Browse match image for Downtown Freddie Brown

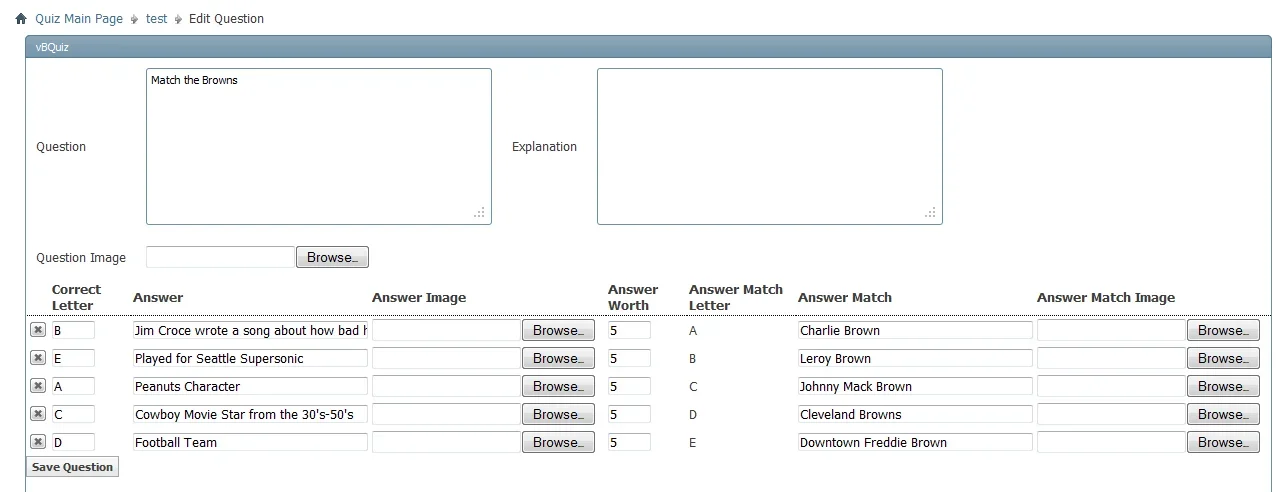[1222, 442]
